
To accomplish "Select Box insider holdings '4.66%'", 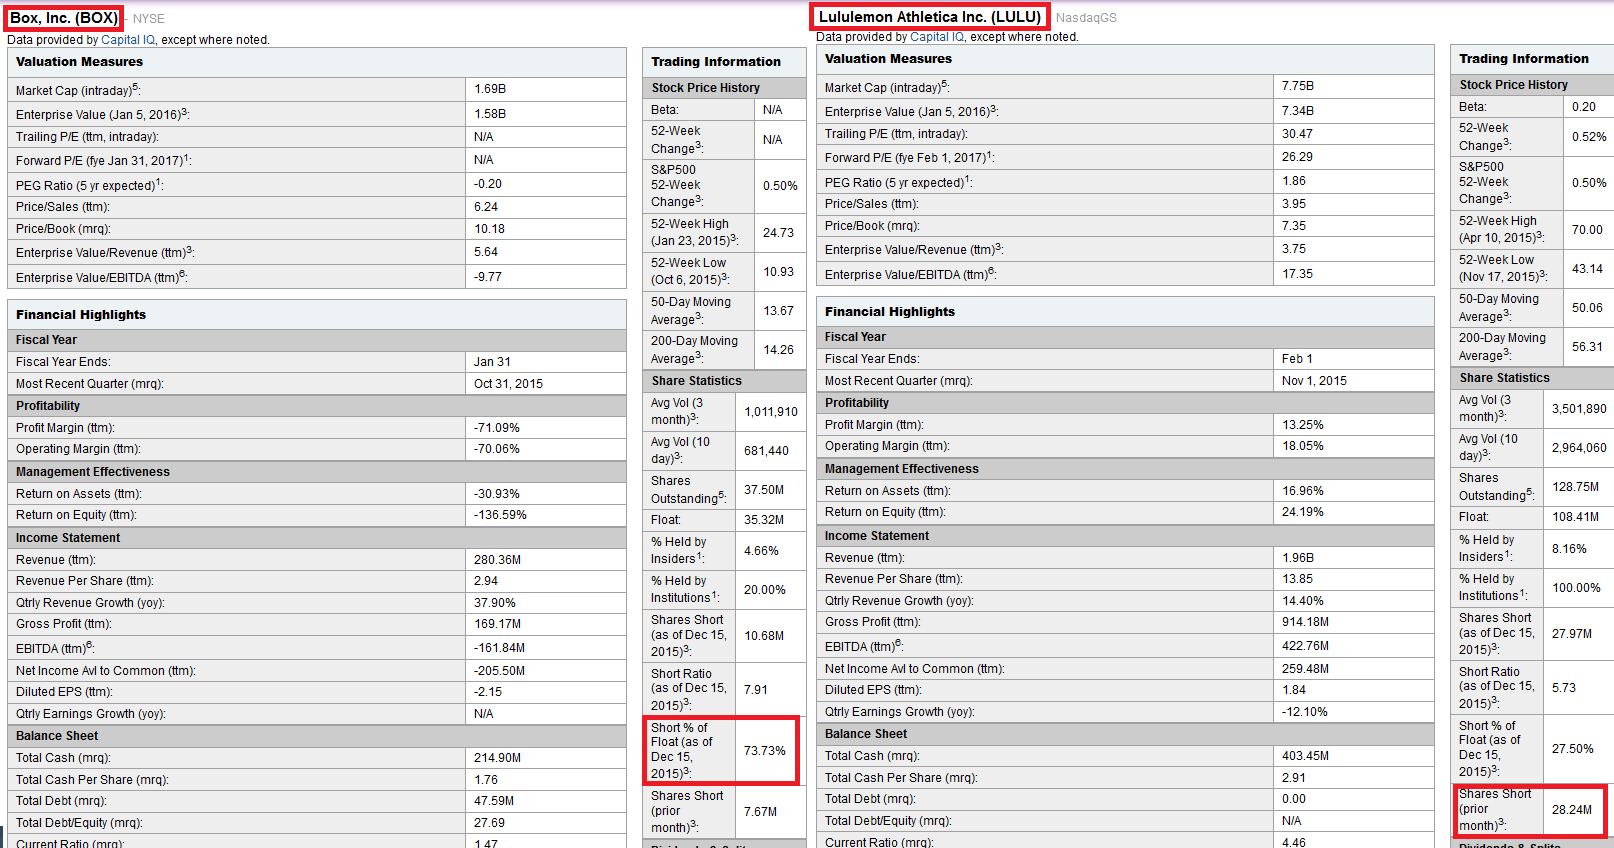I will 761,551.
